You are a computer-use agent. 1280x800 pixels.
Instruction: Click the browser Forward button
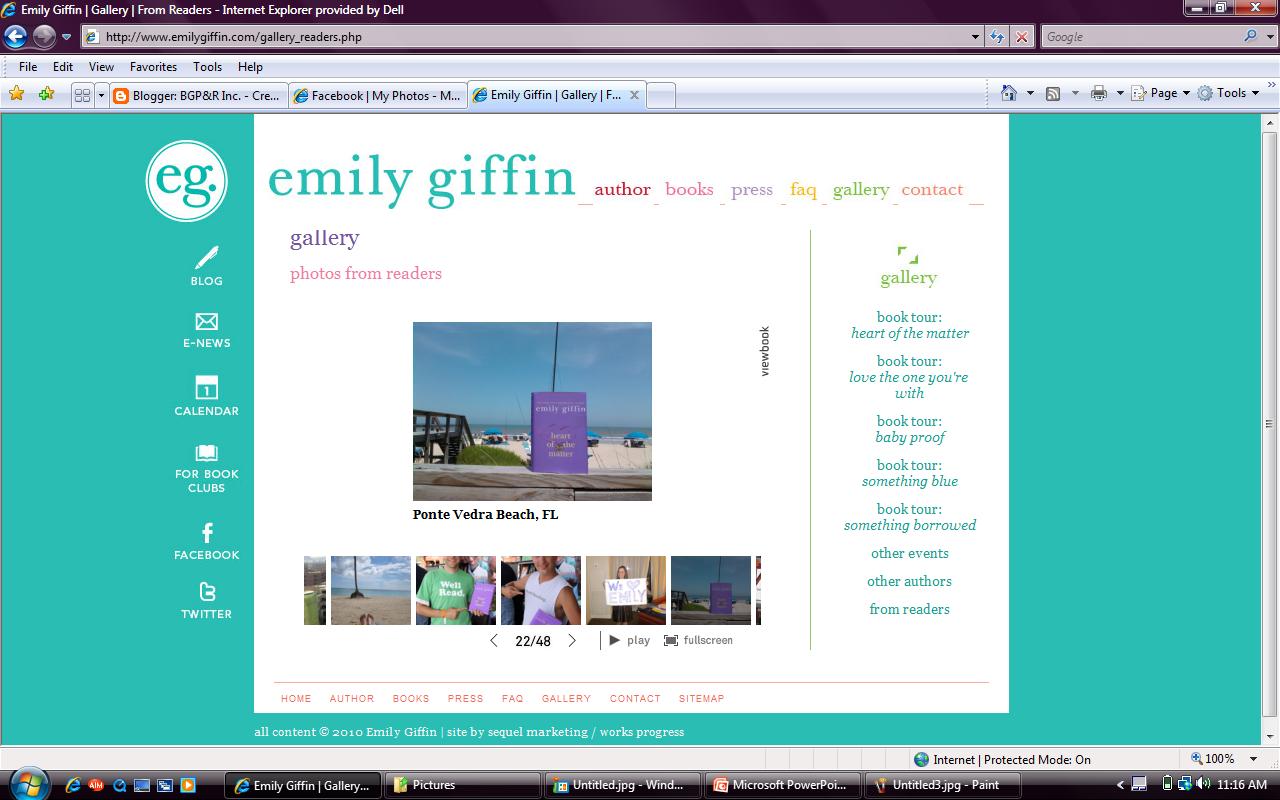tap(44, 37)
